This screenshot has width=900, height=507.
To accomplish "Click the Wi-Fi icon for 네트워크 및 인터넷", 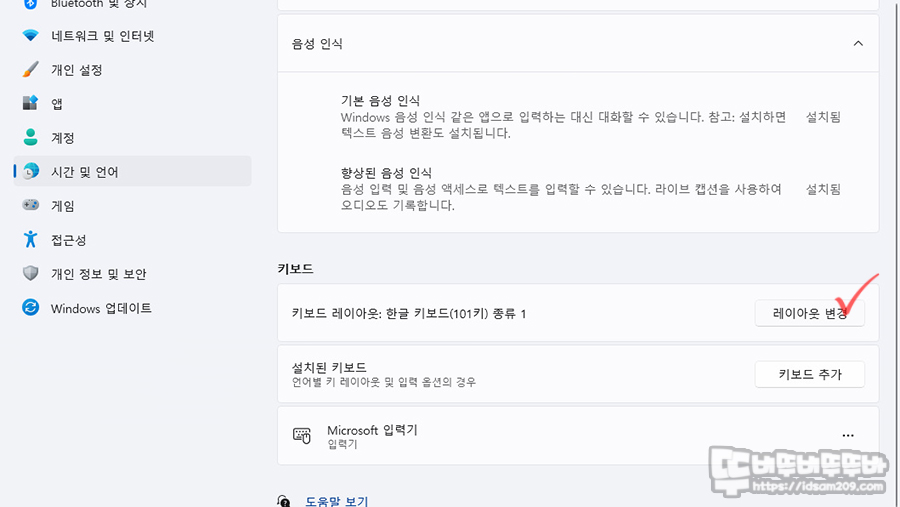I will (30, 36).
